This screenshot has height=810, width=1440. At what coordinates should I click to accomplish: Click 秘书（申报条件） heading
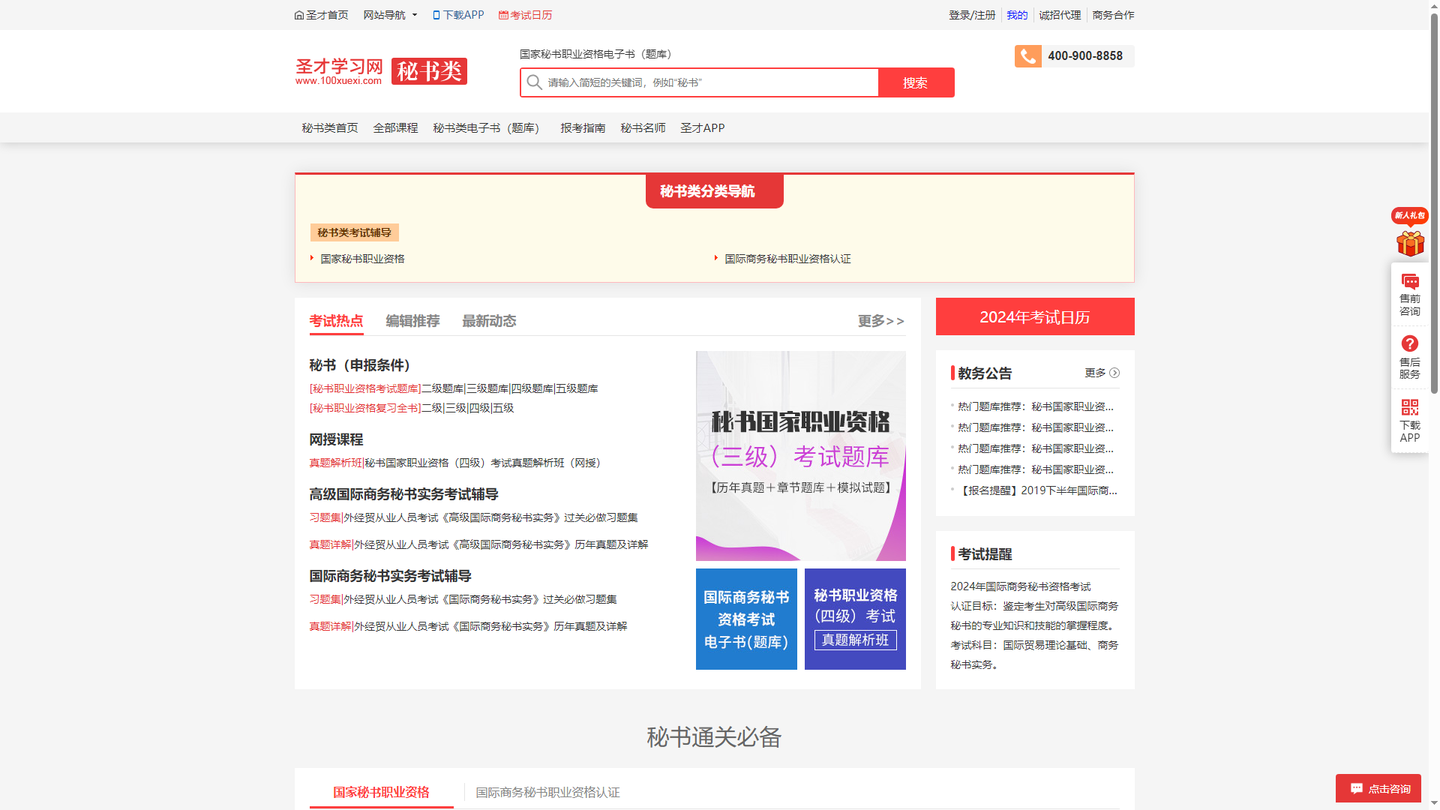[360, 366]
